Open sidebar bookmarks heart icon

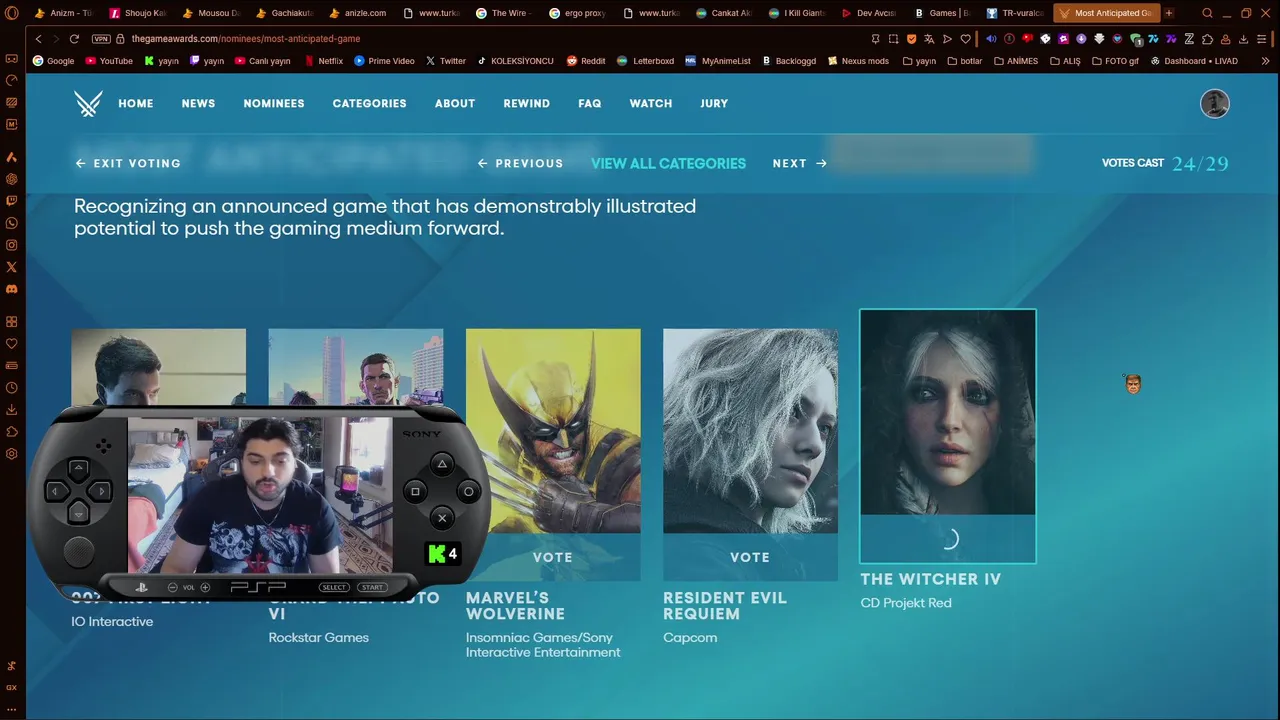[12, 344]
